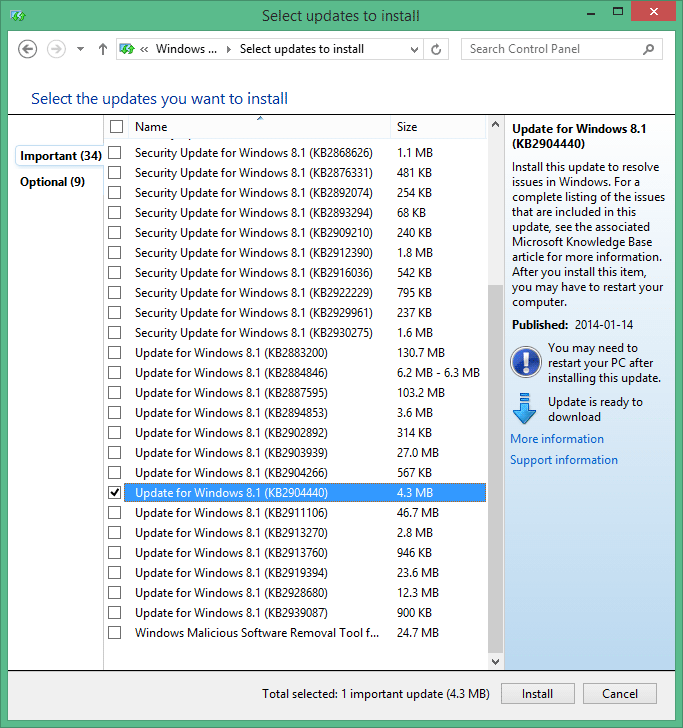Image resolution: width=683 pixels, height=728 pixels.
Task: Select the Important (34) tab
Action: 60,156
